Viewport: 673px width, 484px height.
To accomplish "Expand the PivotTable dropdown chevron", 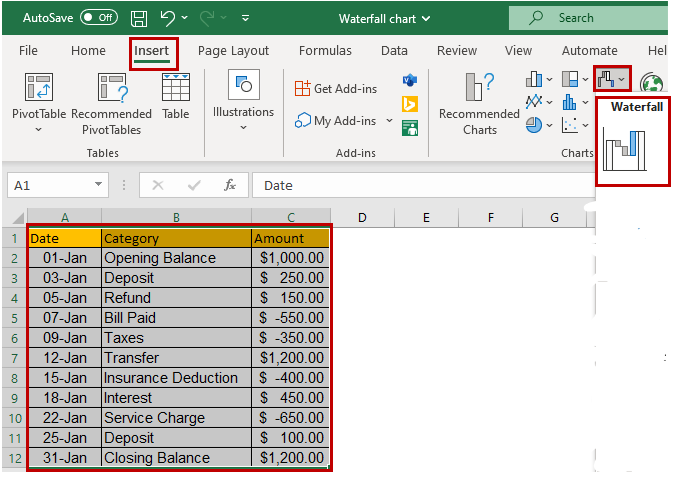I will pos(39,130).
